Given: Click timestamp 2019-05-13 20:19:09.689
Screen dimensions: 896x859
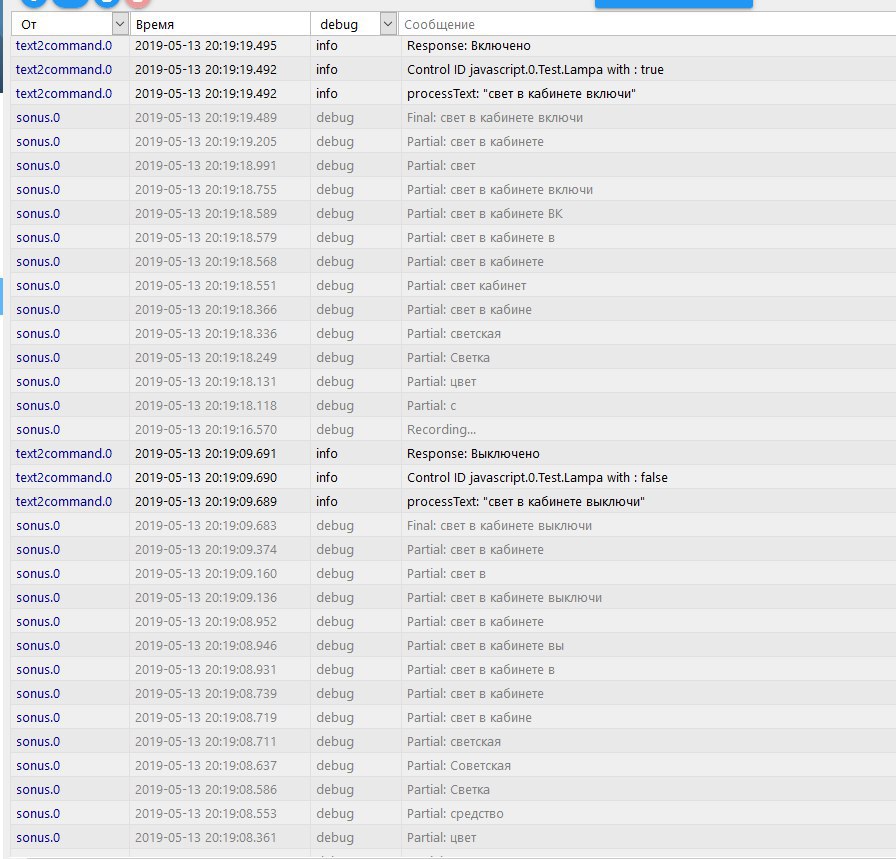Looking at the screenshot, I should (x=206, y=502).
